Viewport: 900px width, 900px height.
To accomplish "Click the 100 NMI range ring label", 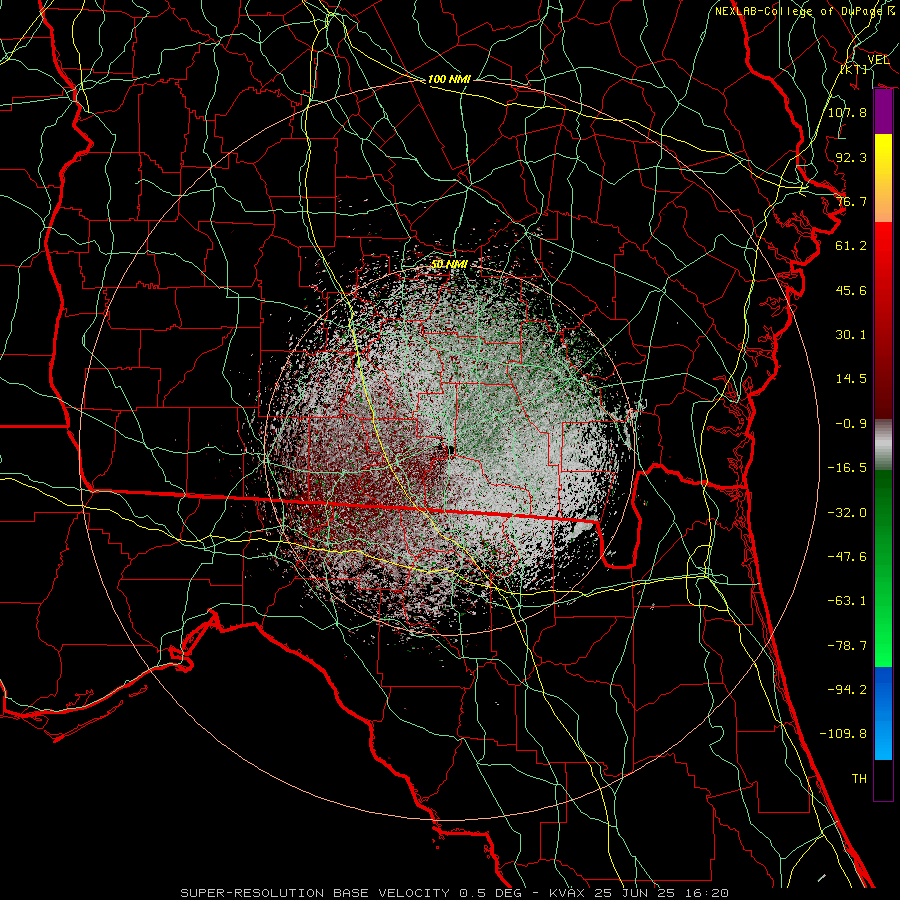I will 449,79.
